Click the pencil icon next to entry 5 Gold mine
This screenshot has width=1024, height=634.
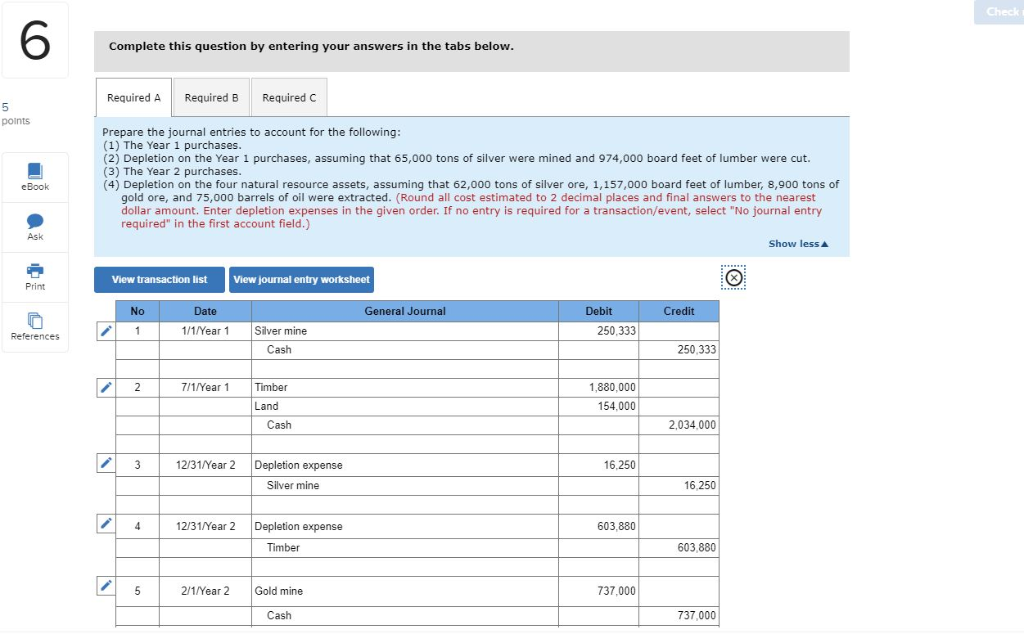(105, 586)
